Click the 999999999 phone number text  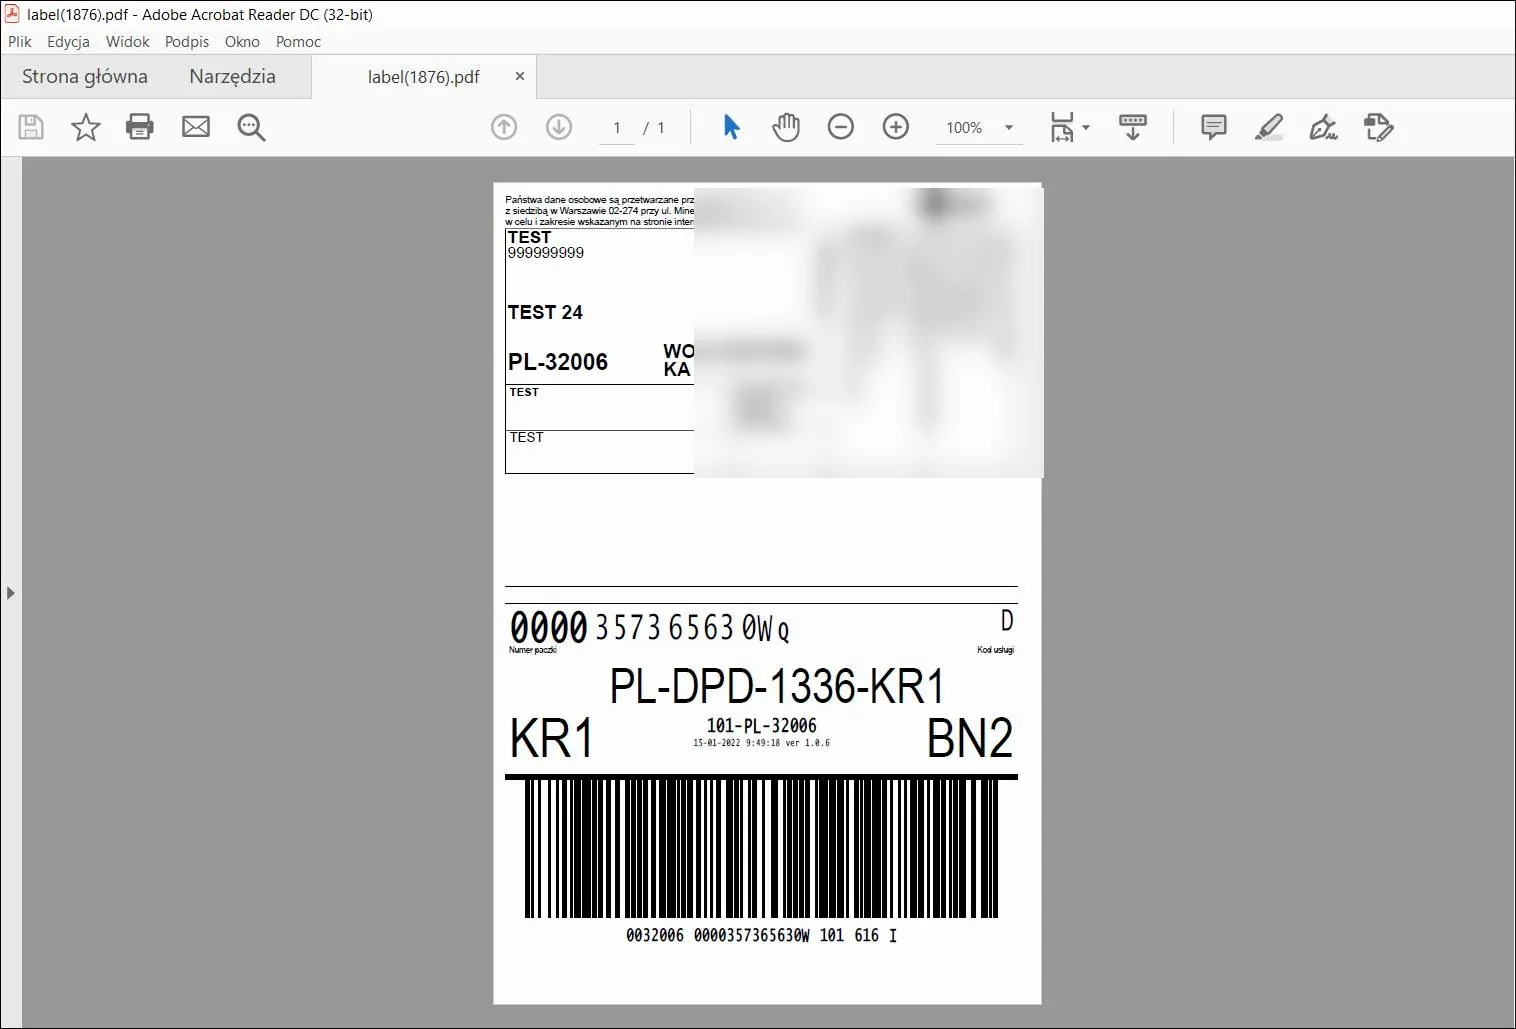click(546, 253)
